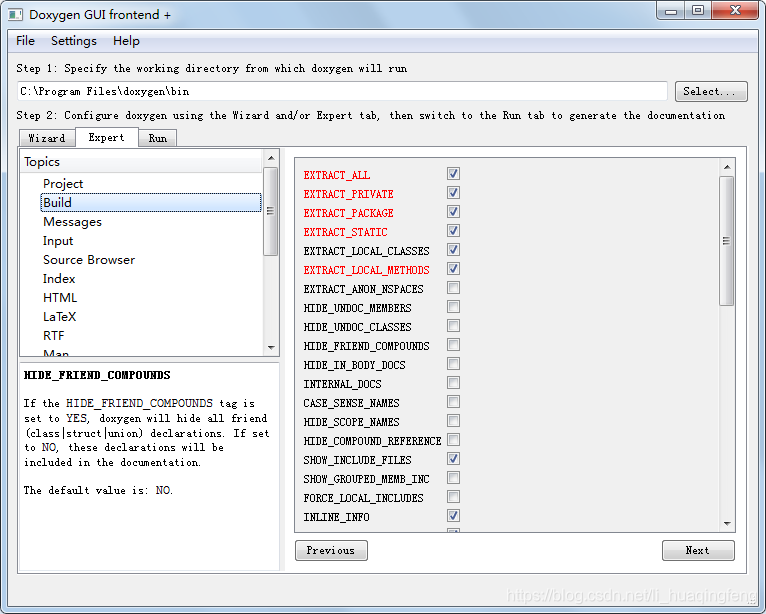Go to Next topic
The width and height of the screenshot is (766, 614).
pos(698,550)
